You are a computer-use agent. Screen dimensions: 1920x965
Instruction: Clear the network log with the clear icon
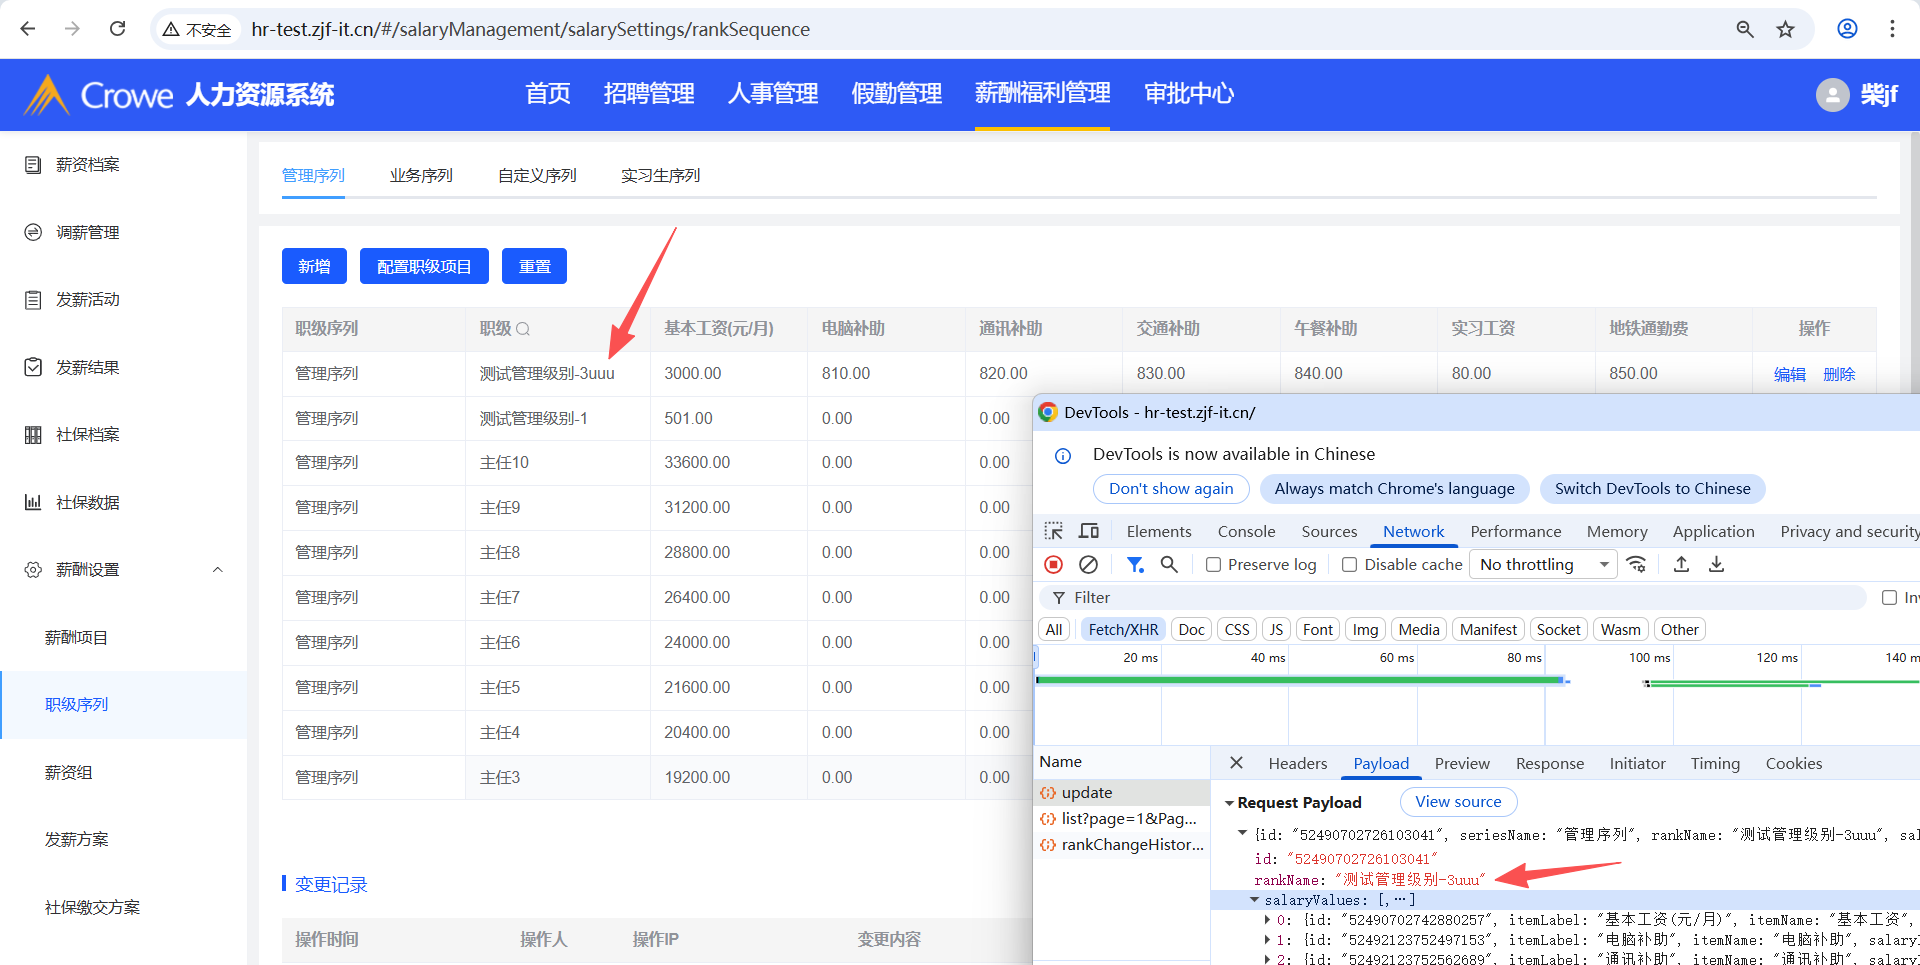pyautogui.click(x=1088, y=565)
